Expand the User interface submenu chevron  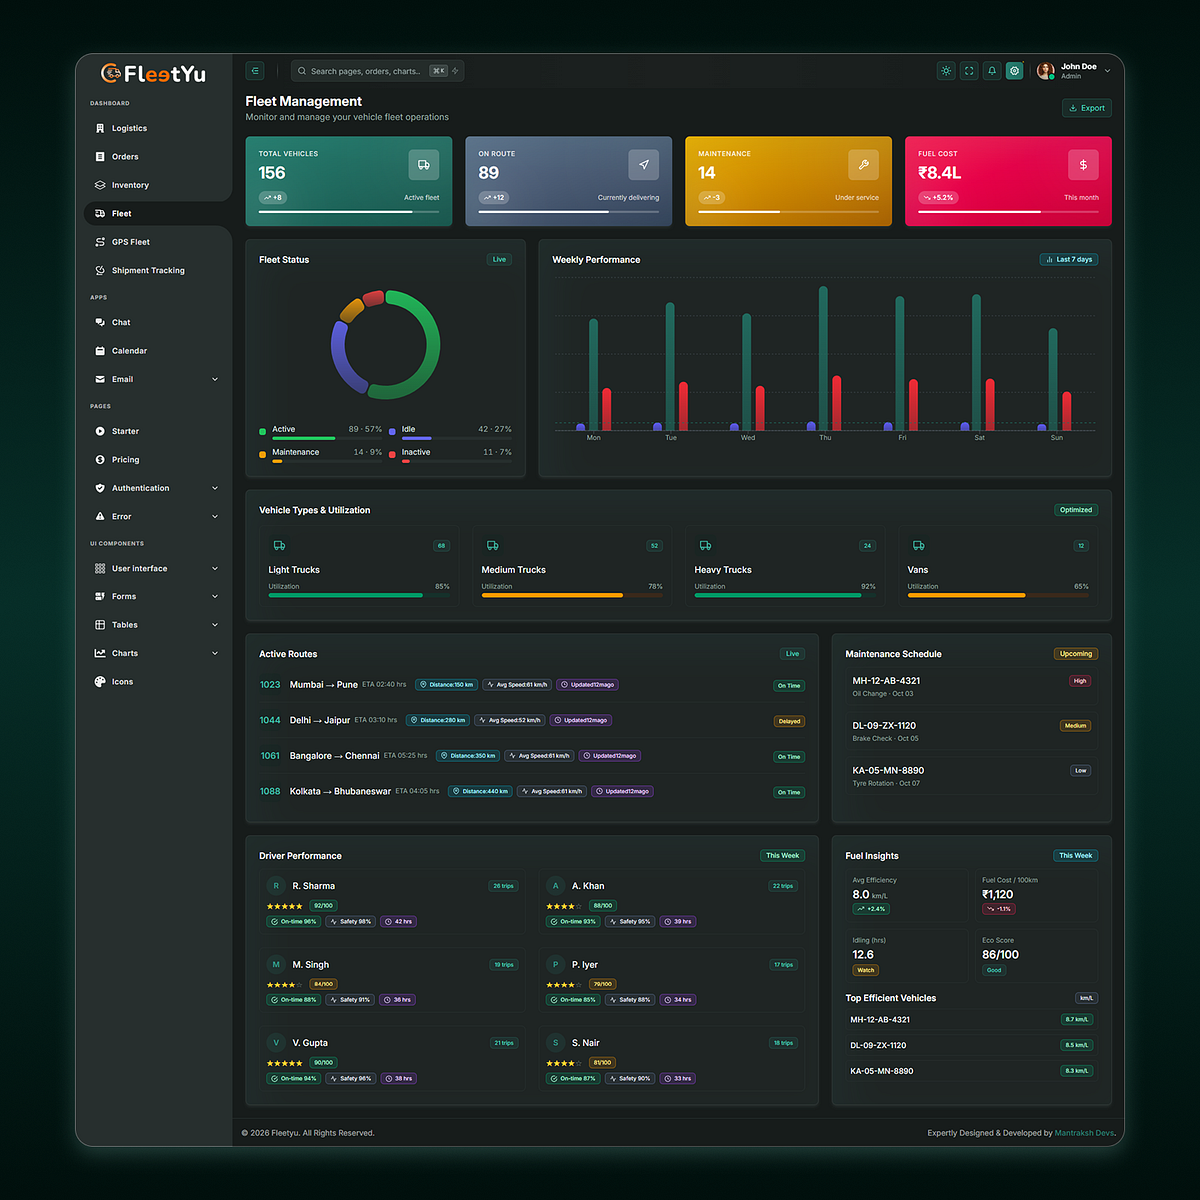click(x=215, y=569)
